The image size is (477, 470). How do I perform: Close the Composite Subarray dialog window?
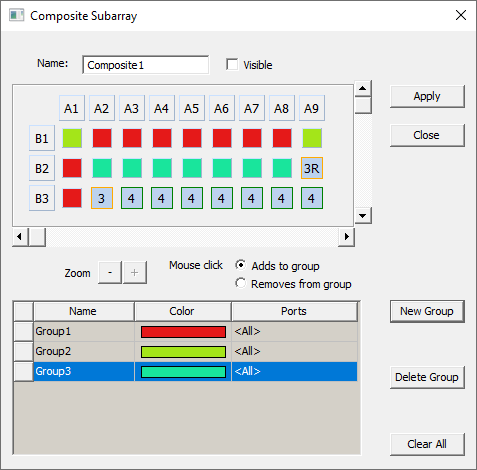pos(461,15)
